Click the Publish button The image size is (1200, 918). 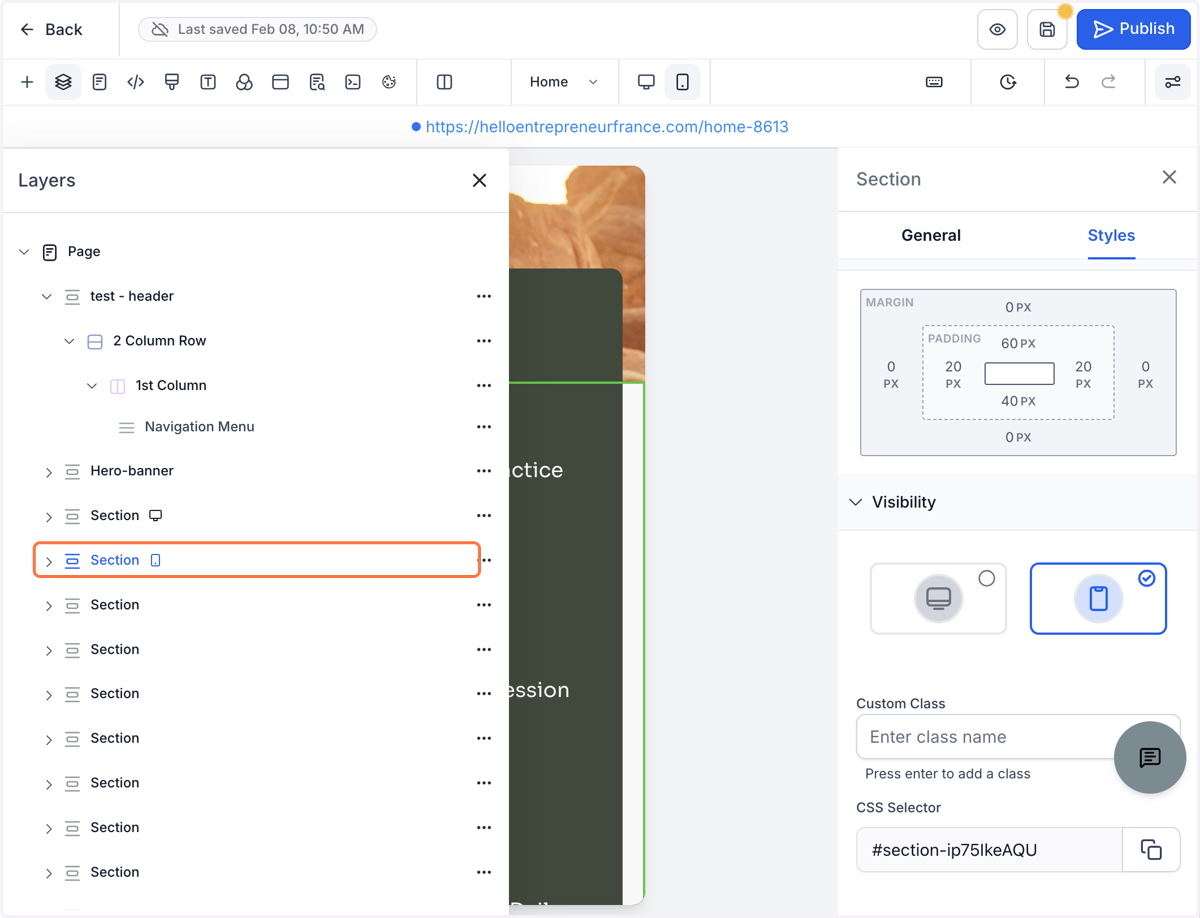click(x=1133, y=30)
